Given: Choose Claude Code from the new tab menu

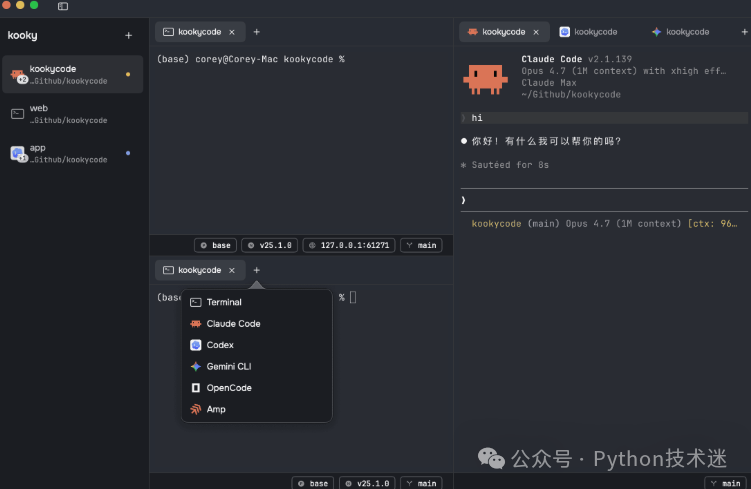Looking at the screenshot, I should coord(257,324).
